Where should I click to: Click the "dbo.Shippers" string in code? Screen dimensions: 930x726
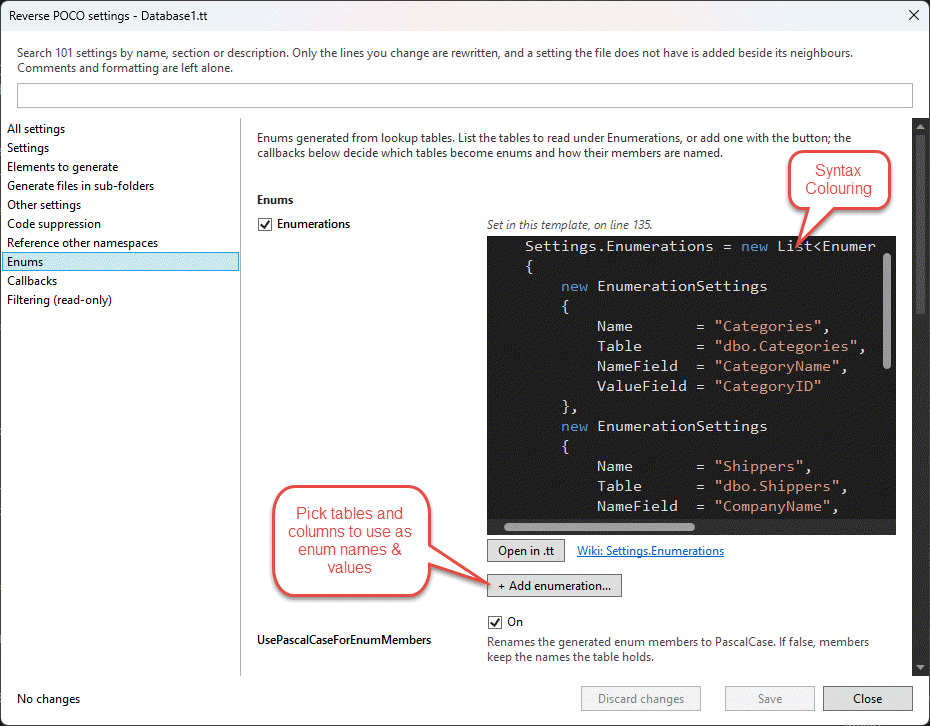776,486
